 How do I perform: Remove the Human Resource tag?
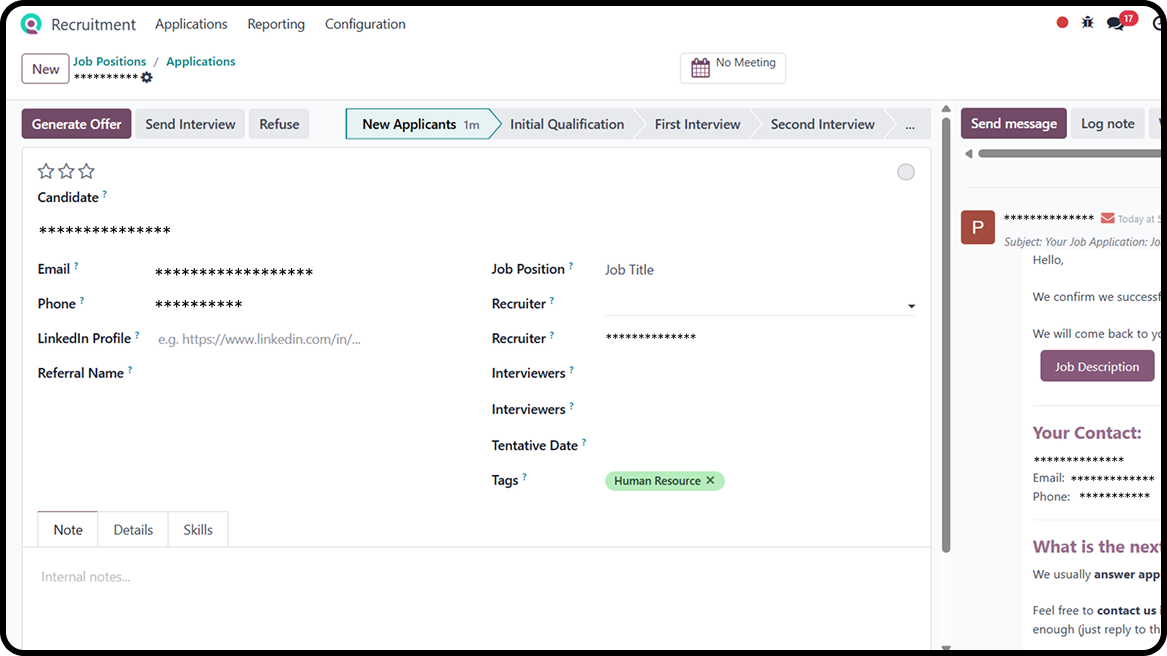pyautogui.click(x=710, y=481)
